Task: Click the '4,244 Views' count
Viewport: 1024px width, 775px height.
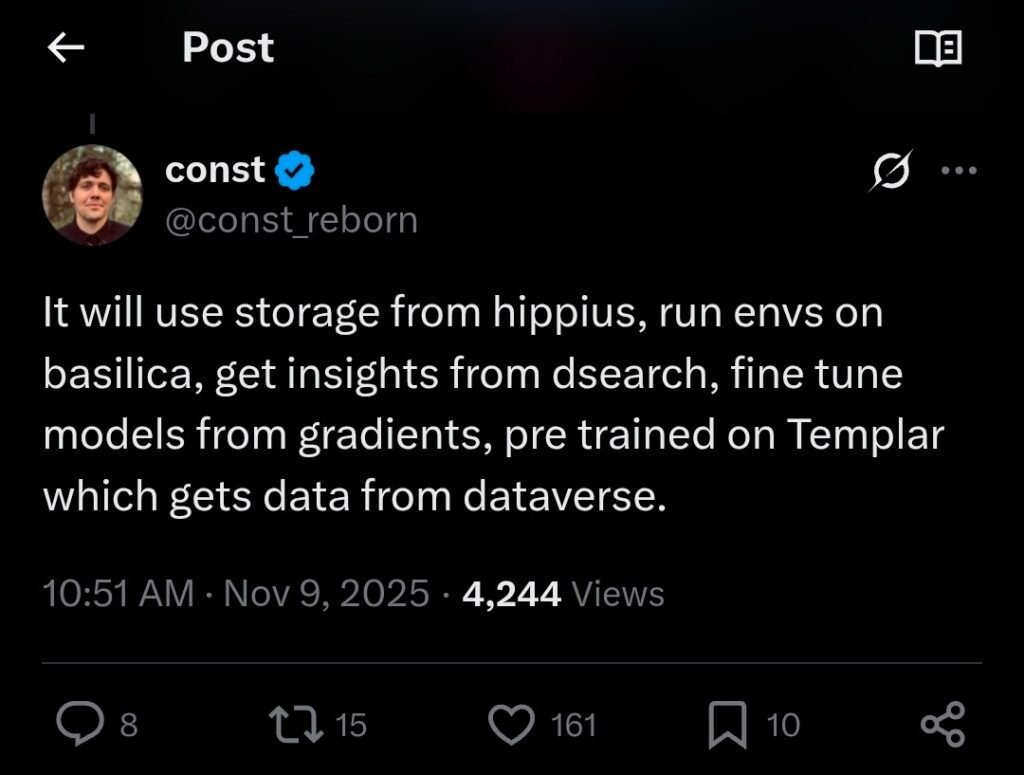Action: click(x=564, y=594)
